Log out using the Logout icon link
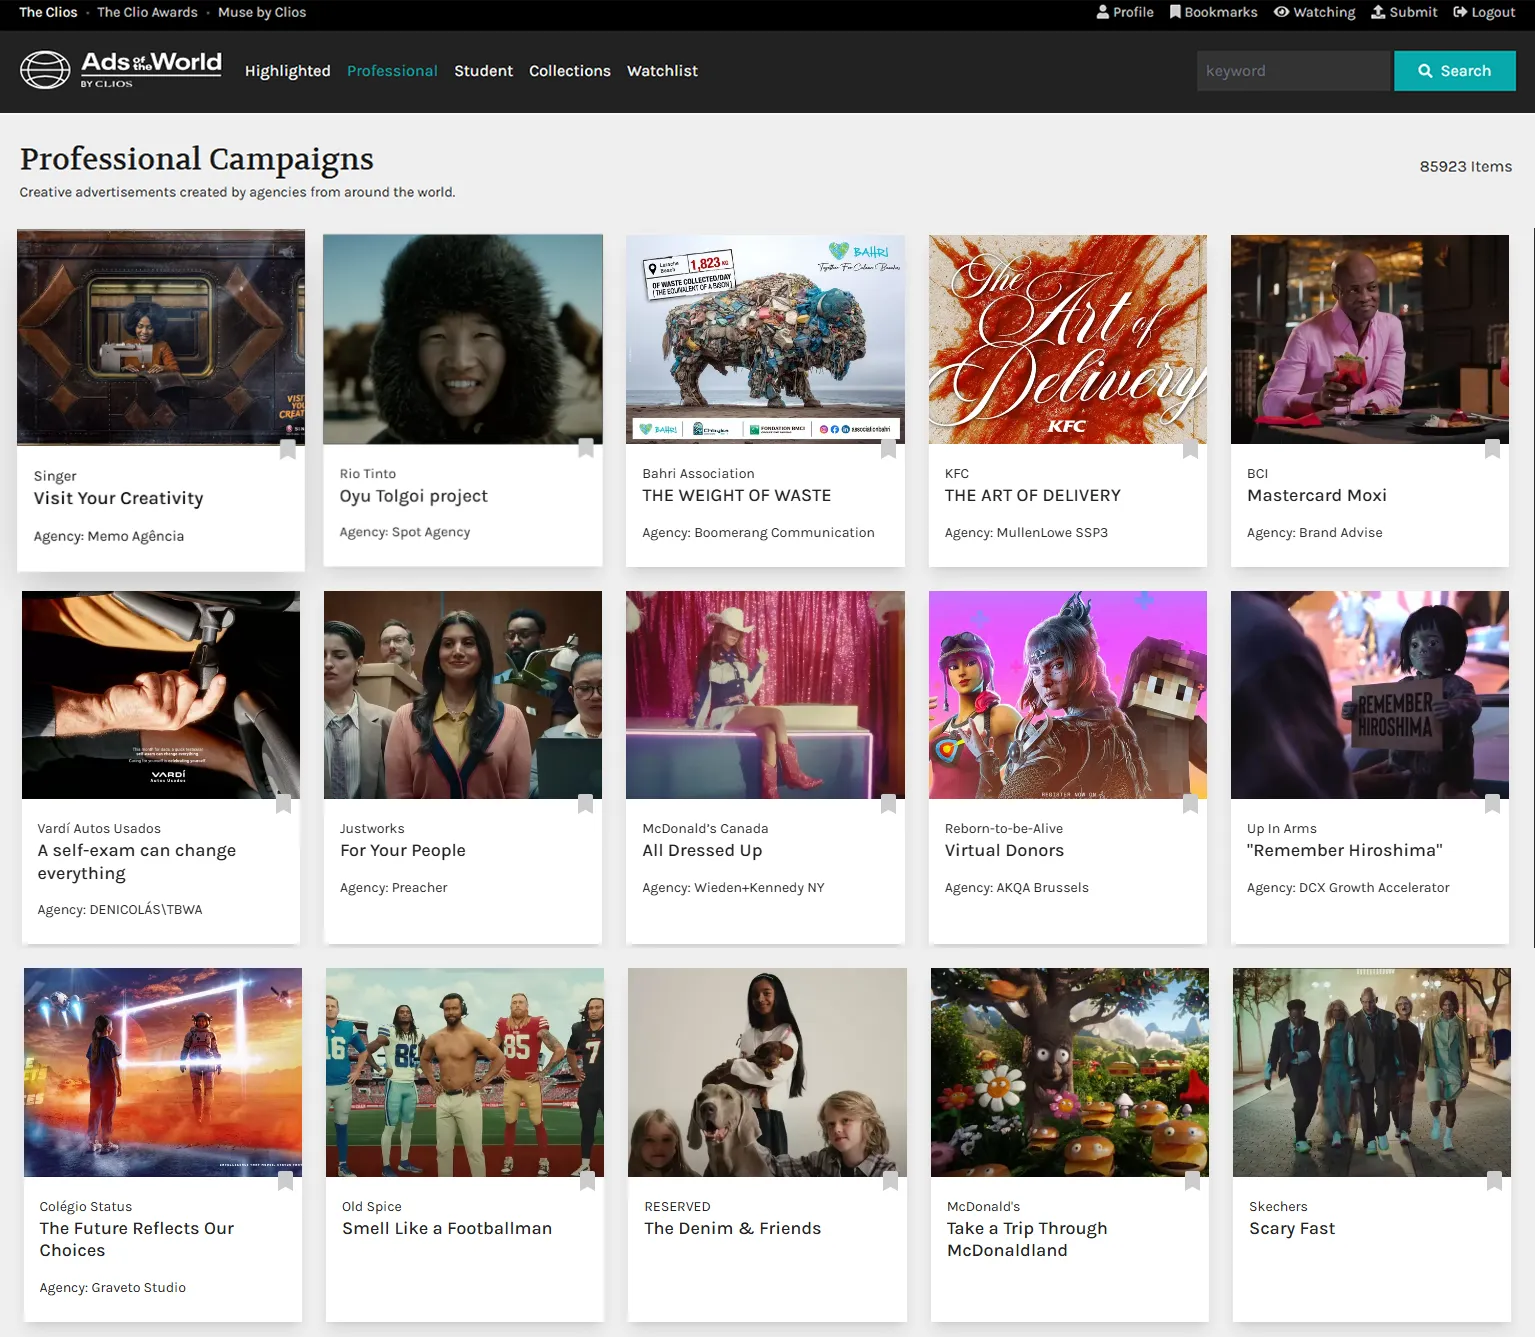 point(1484,12)
